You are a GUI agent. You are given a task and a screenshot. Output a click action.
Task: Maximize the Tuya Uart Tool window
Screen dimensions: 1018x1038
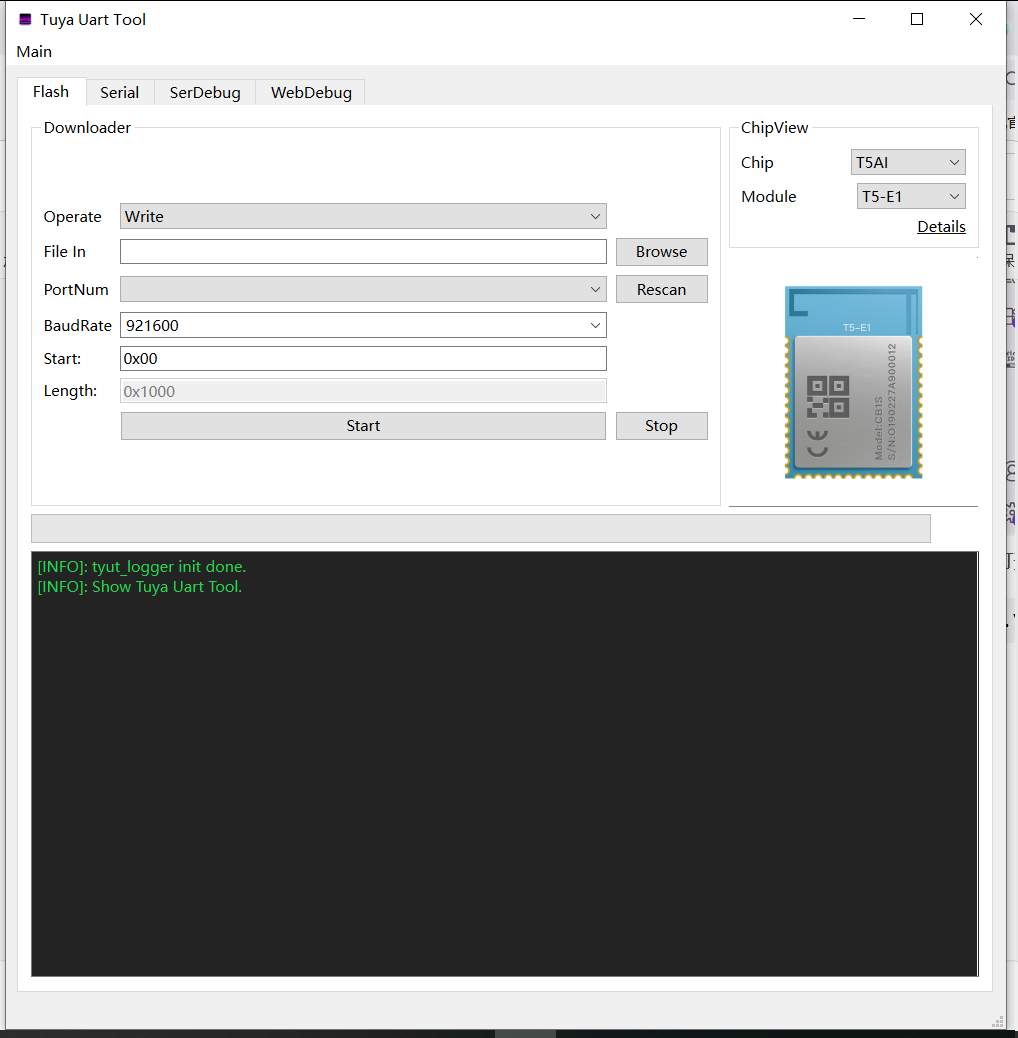[x=917, y=19]
